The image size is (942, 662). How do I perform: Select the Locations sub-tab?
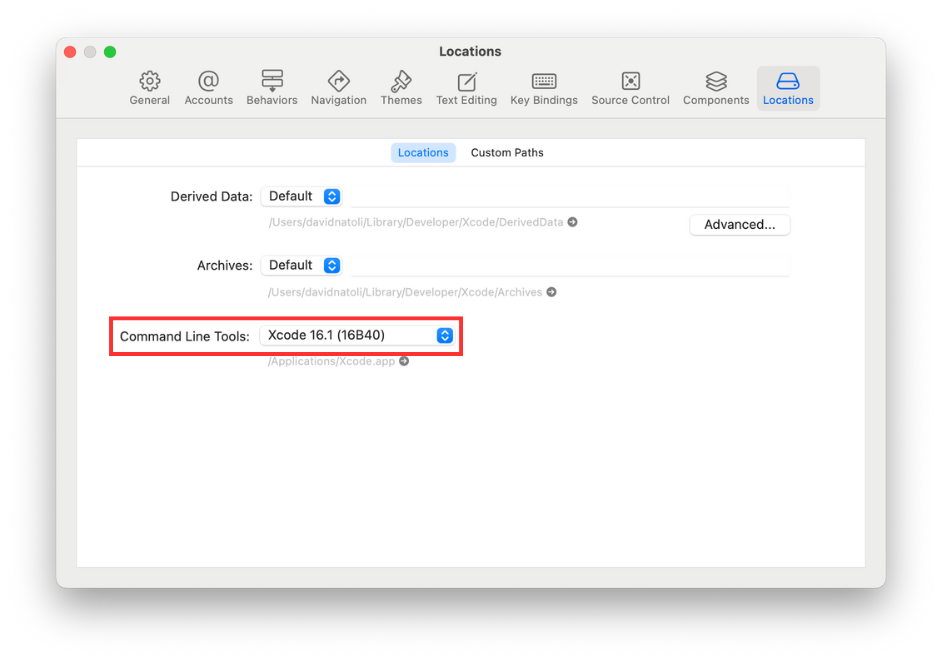point(423,153)
